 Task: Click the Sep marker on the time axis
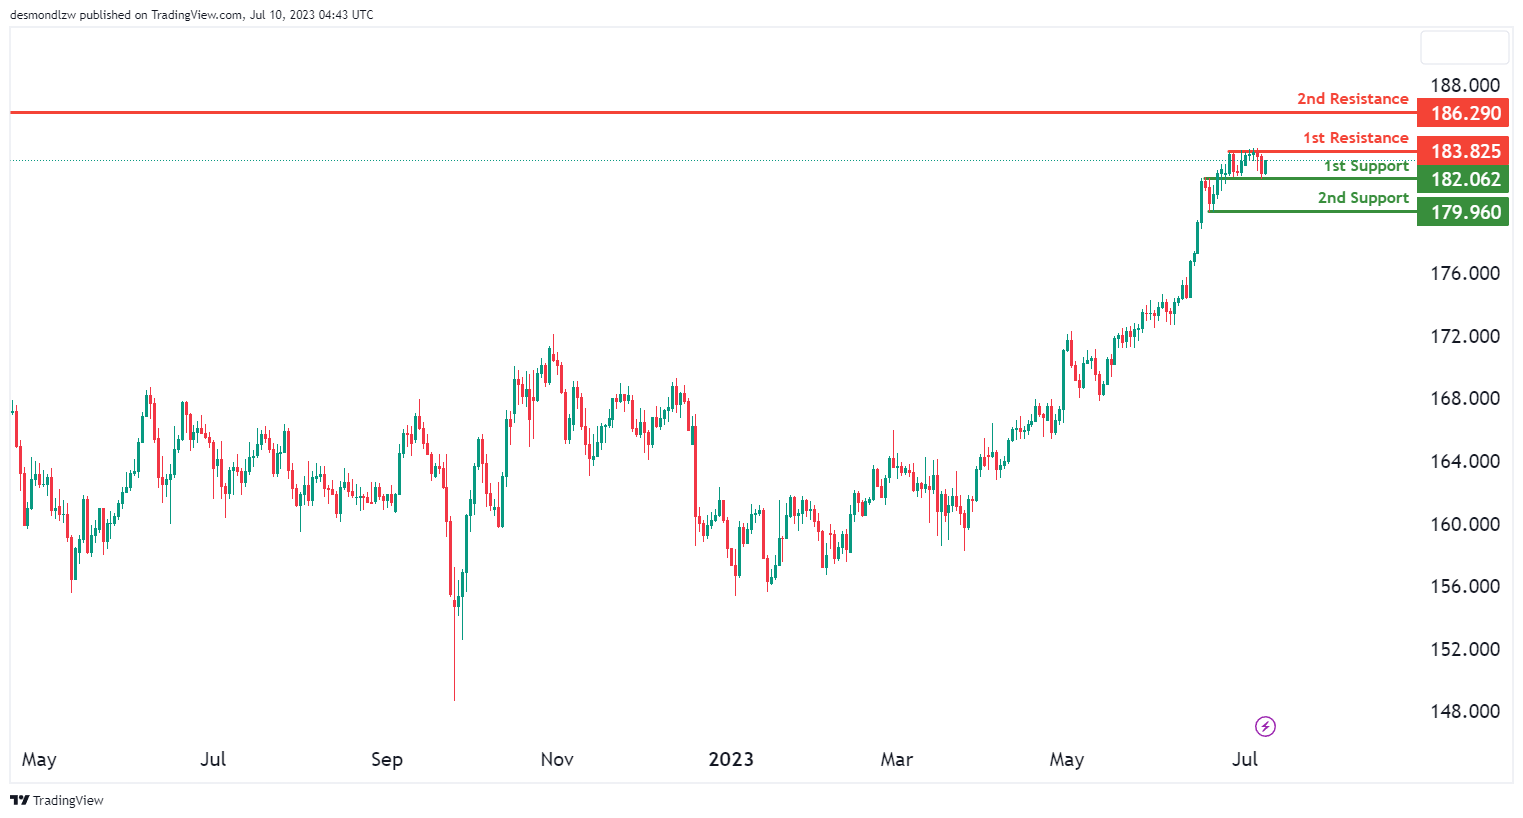pyautogui.click(x=387, y=759)
